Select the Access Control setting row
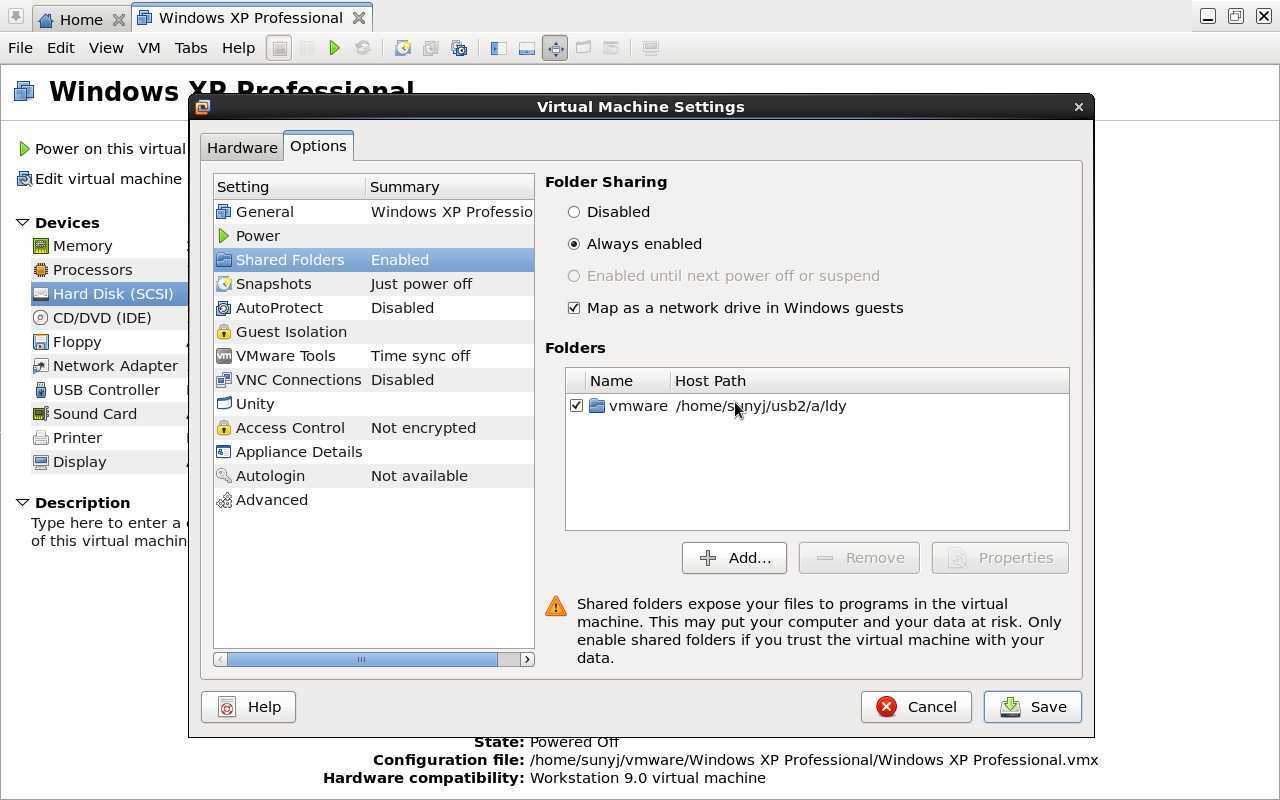 [x=374, y=428]
